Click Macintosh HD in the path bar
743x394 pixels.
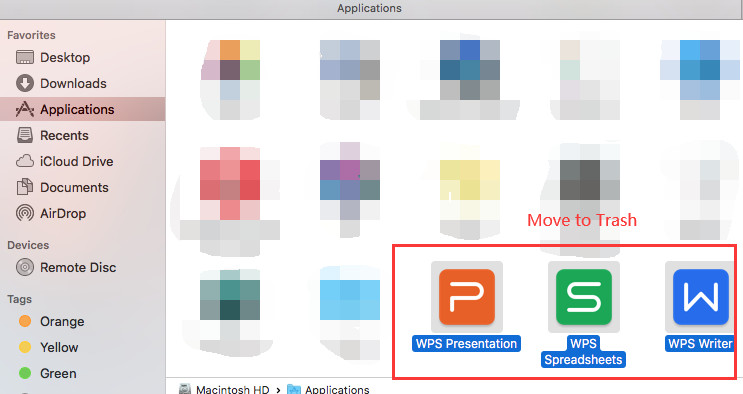click(224, 390)
